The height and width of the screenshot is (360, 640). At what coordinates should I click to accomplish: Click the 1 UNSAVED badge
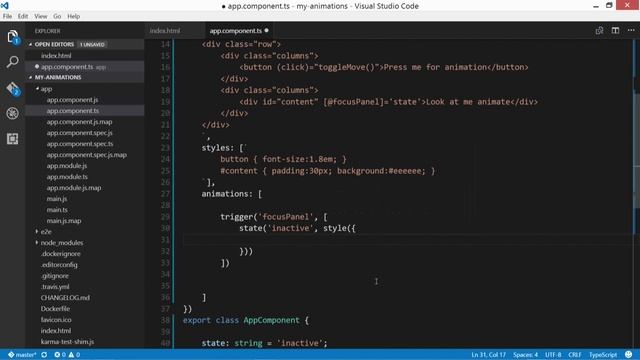point(92,44)
